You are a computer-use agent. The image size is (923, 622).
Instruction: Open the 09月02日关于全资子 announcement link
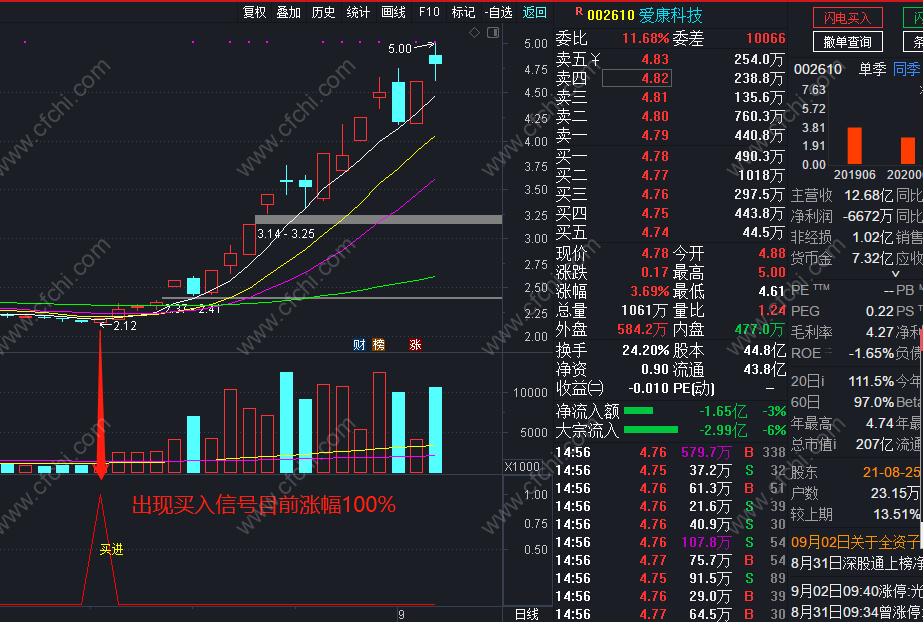(x=856, y=541)
